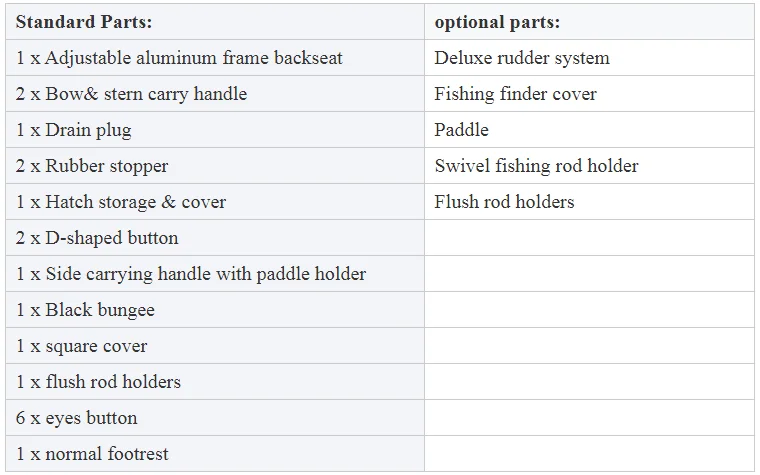Click empty optional cell beside D-shaped button
The image size is (760, 475).
589,238
